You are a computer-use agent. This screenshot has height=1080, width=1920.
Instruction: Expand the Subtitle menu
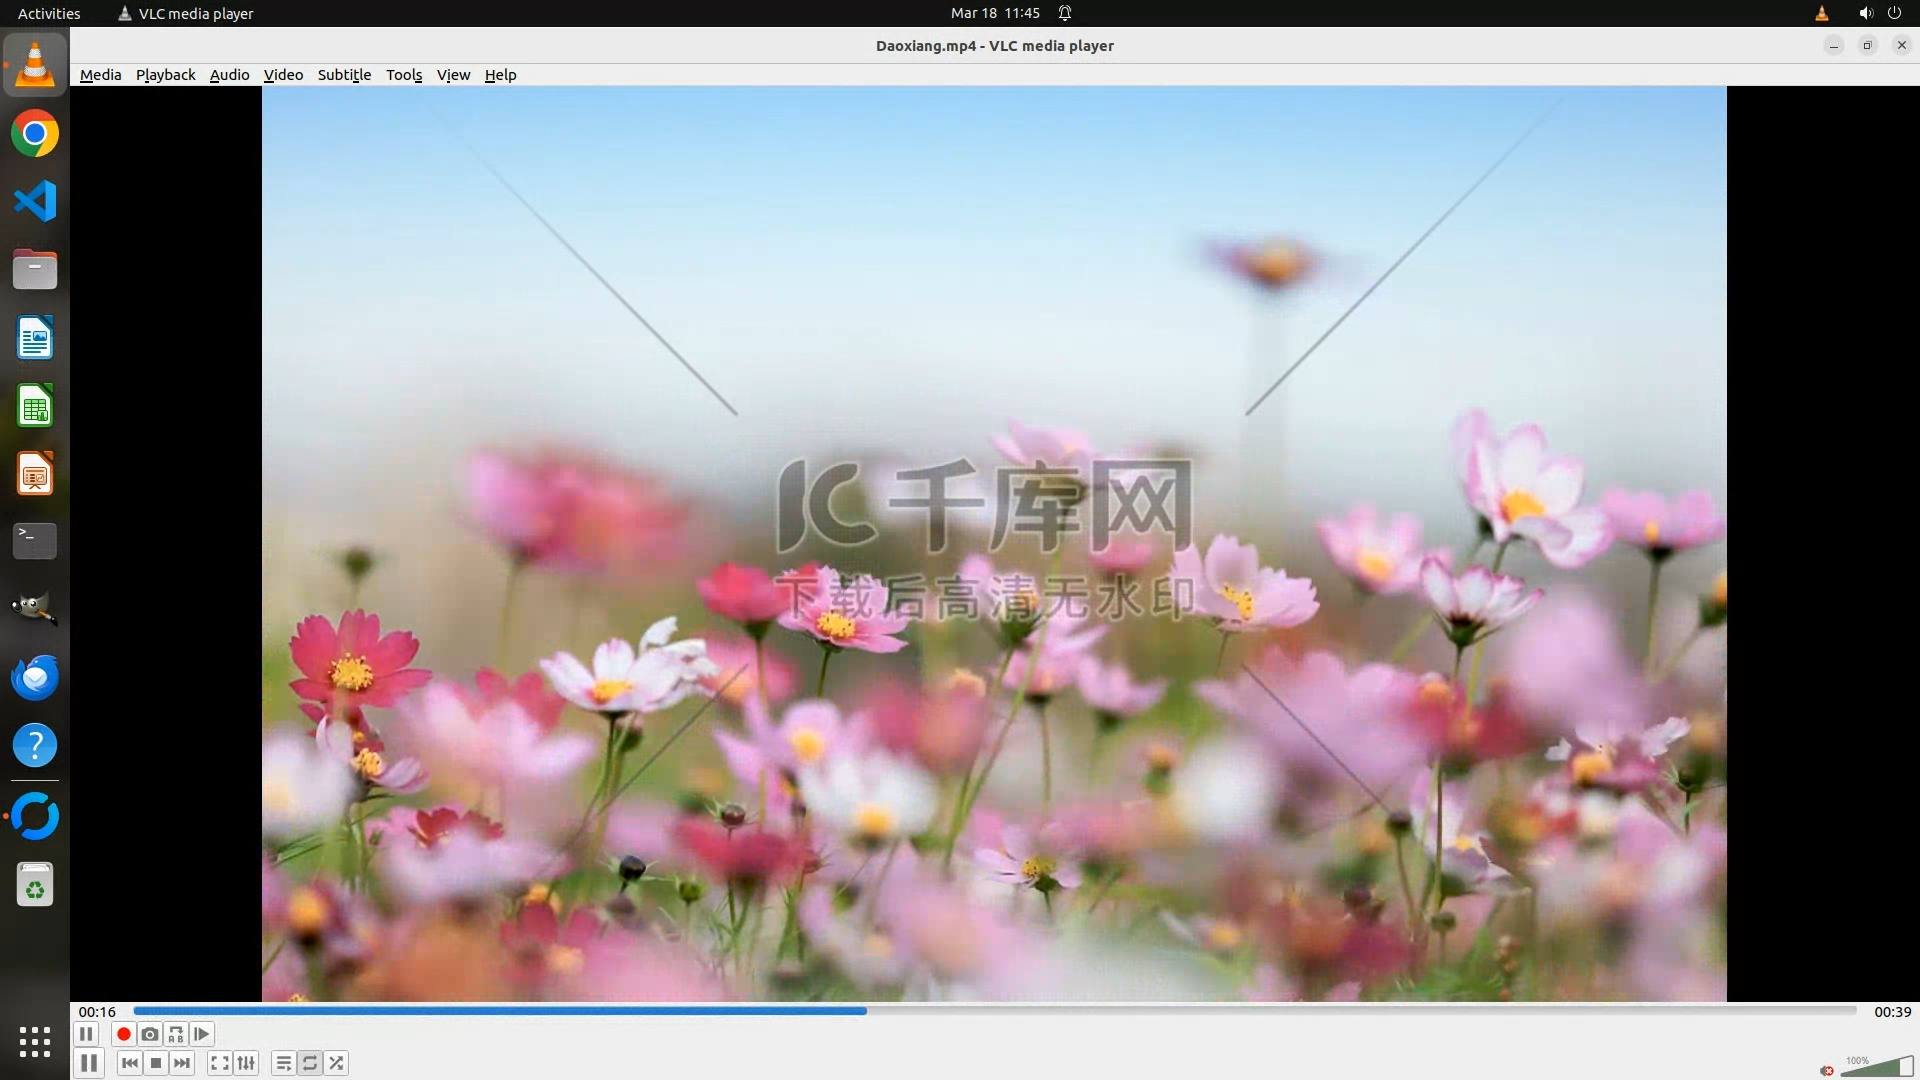344,75
